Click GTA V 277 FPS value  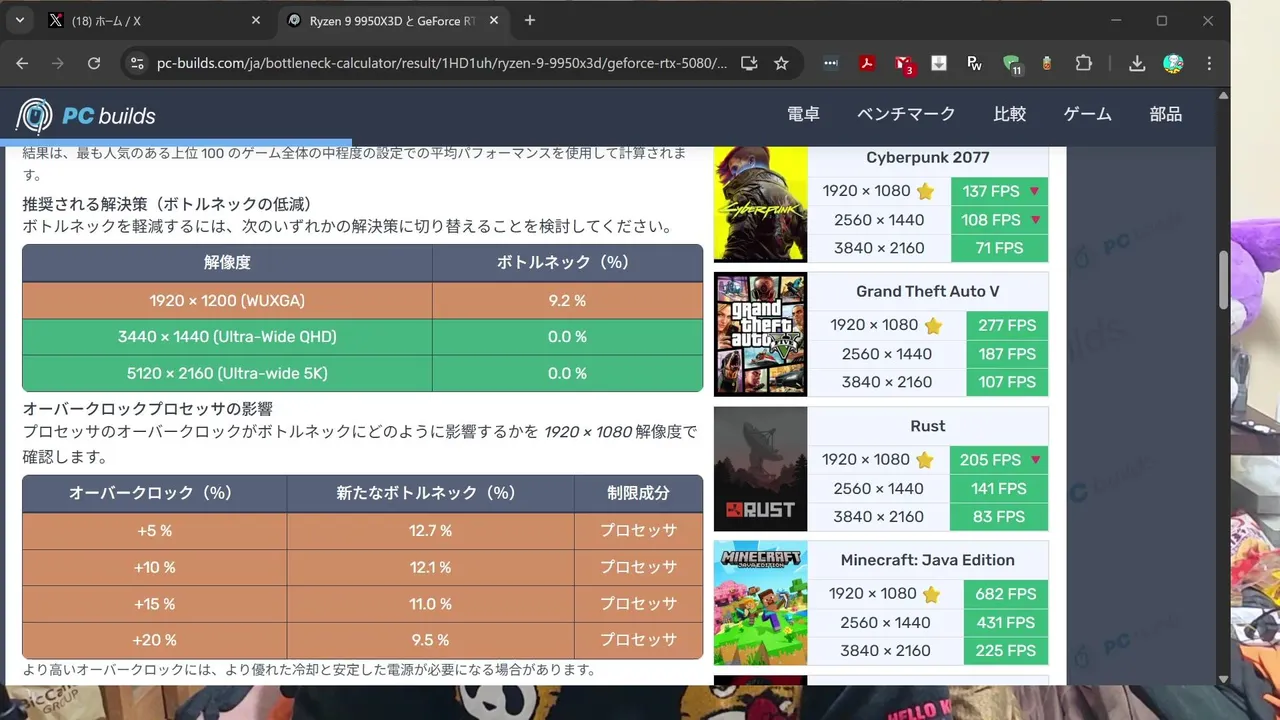click(1007, 325)
